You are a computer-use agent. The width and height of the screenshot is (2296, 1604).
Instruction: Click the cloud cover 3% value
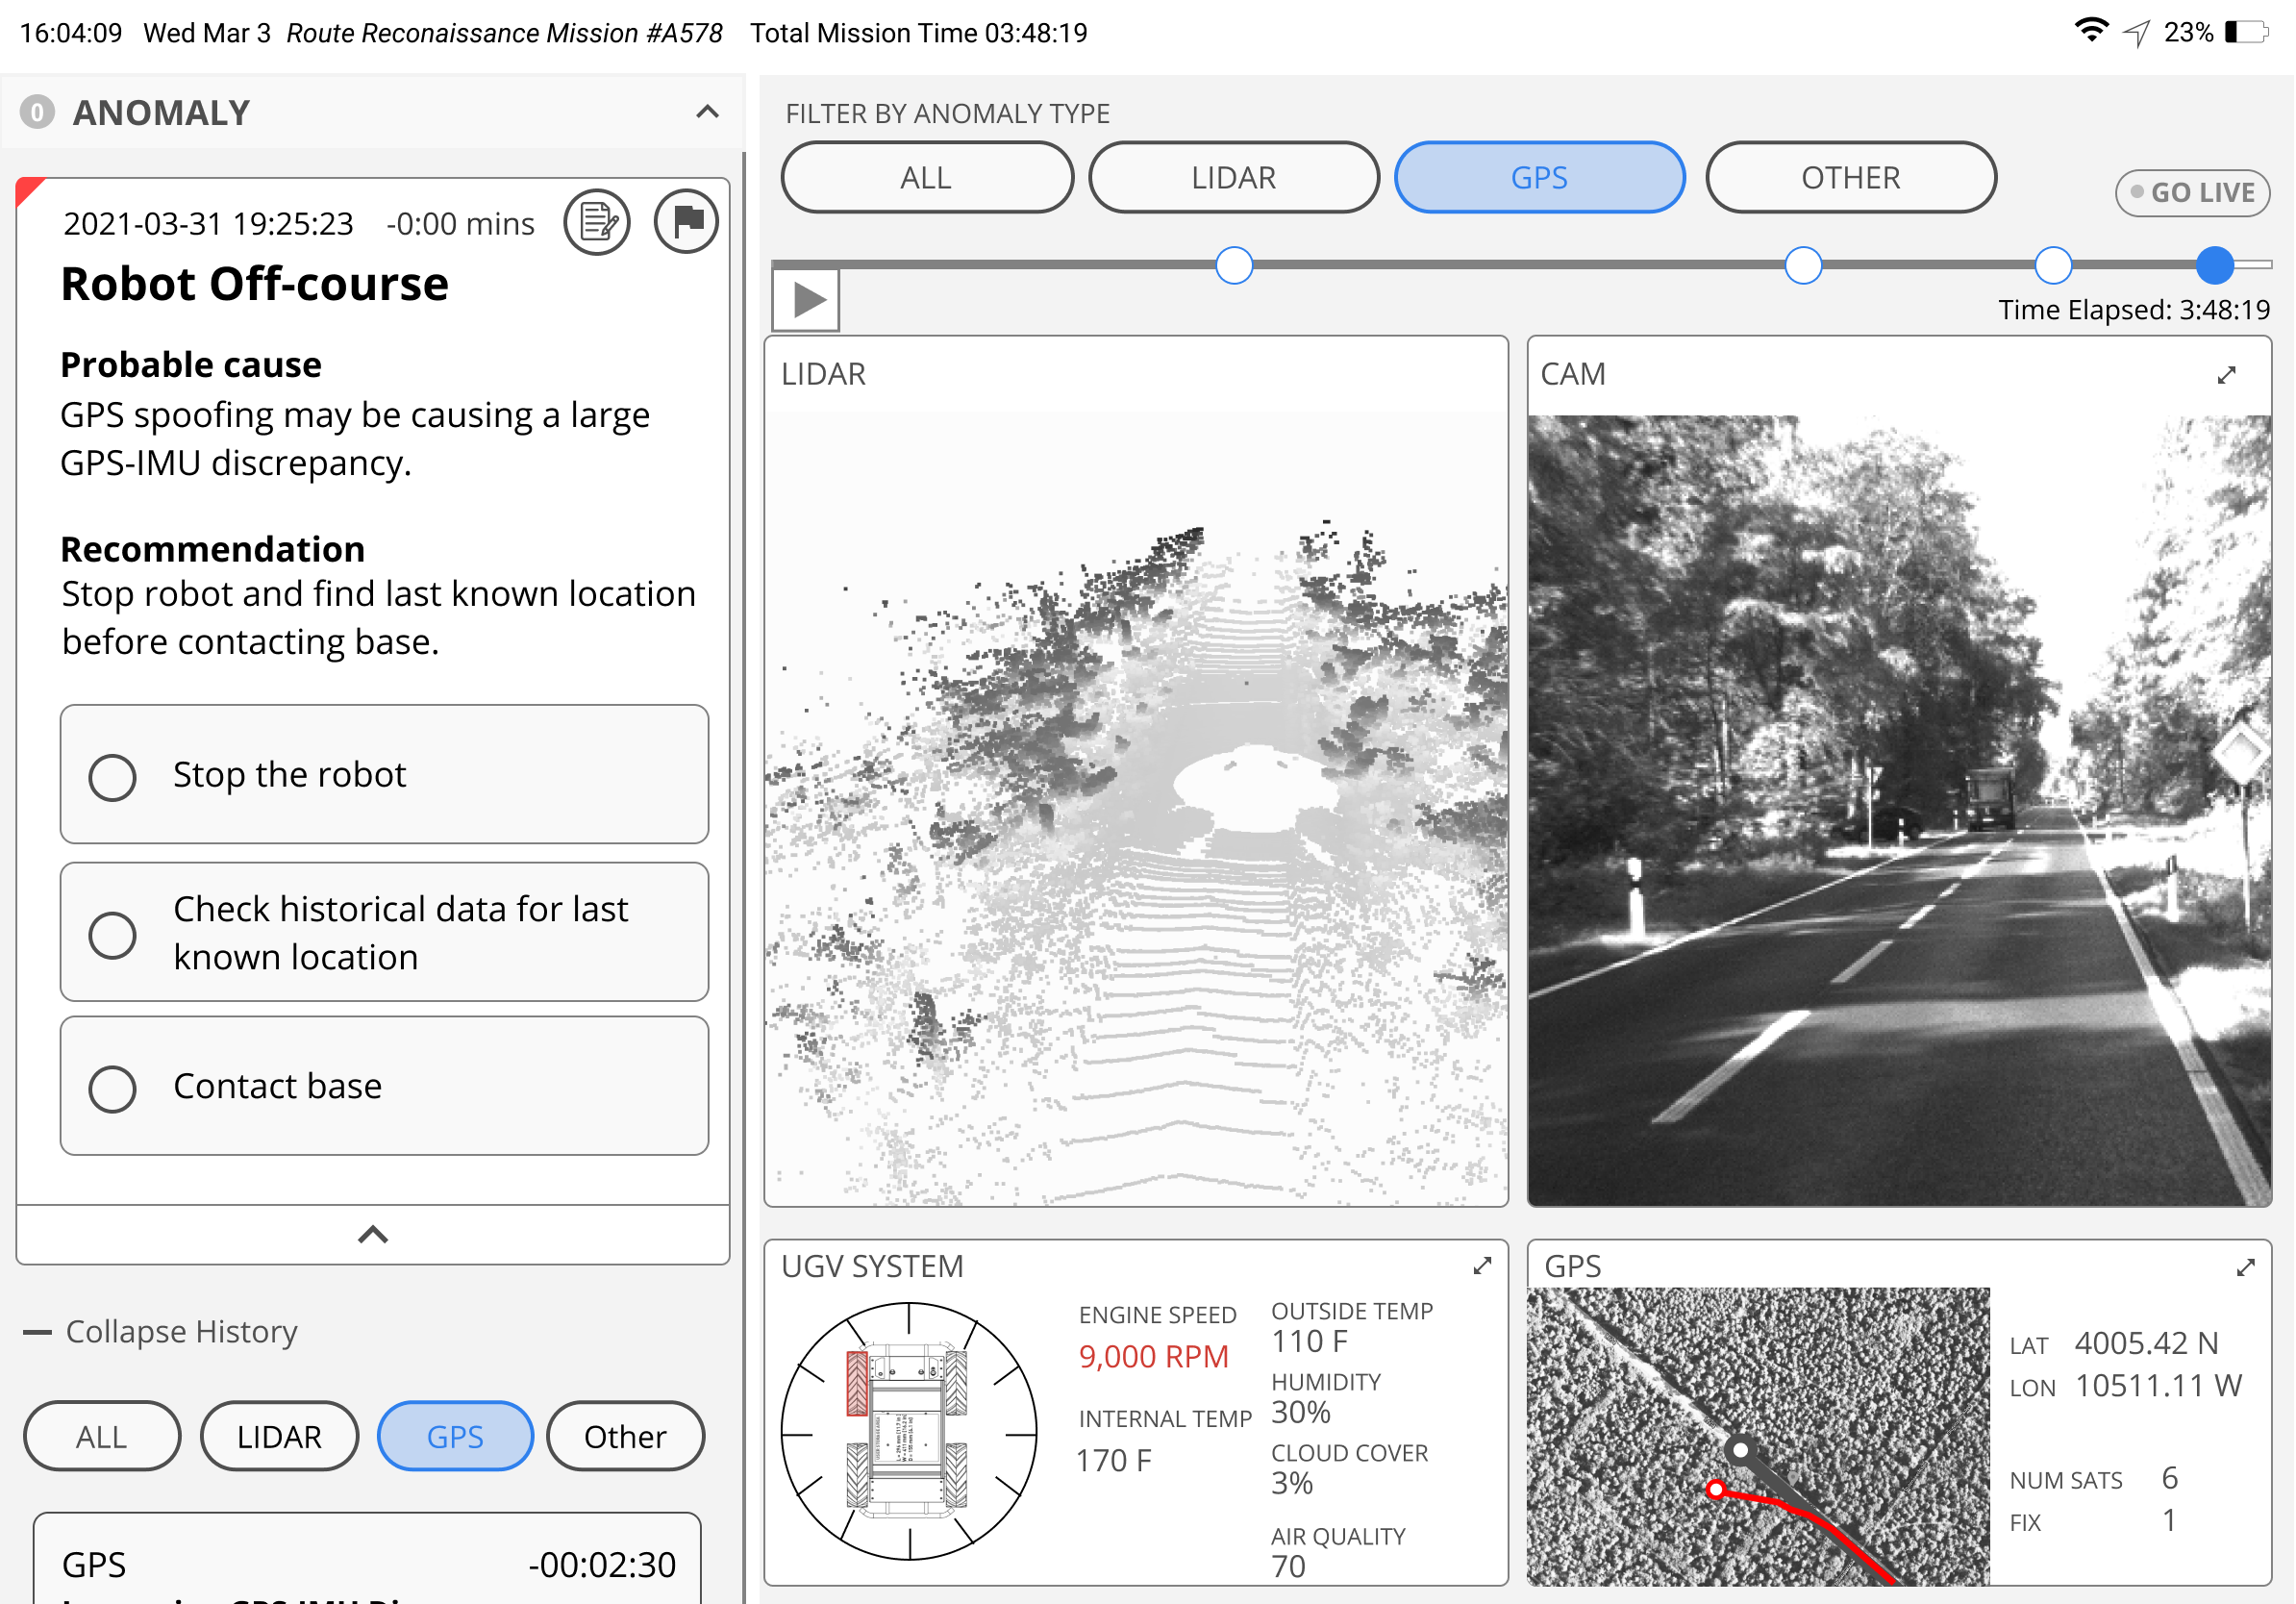(x=1291, y=1483)
